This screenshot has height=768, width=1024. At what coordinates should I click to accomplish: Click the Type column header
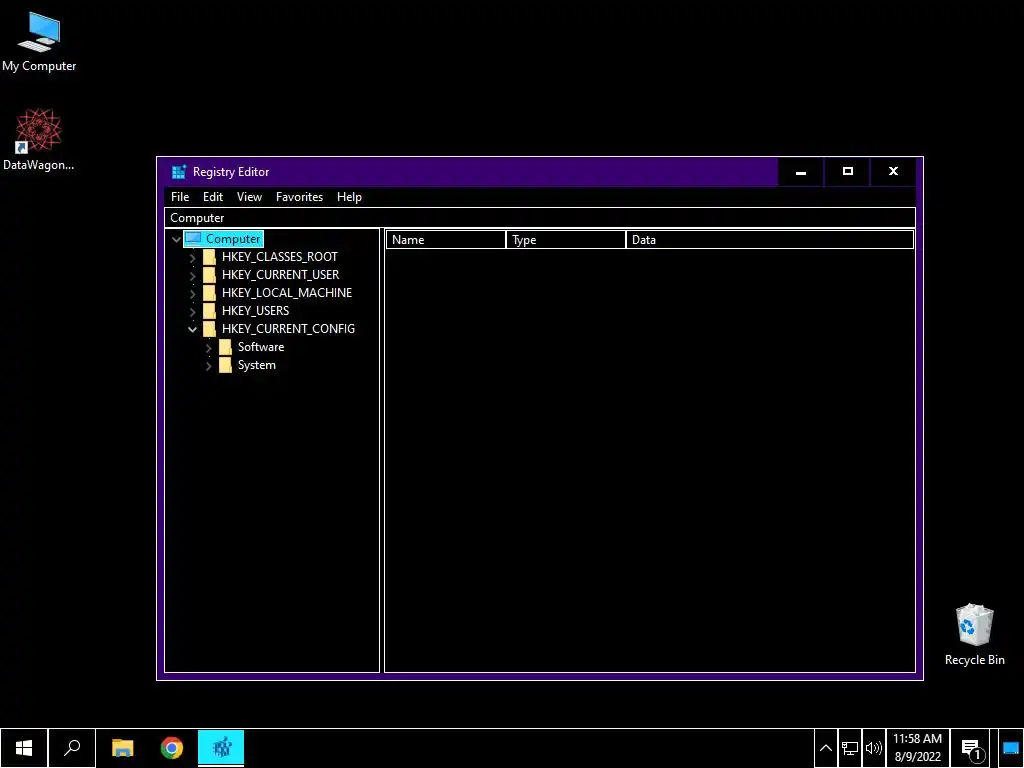coord(566,240)
